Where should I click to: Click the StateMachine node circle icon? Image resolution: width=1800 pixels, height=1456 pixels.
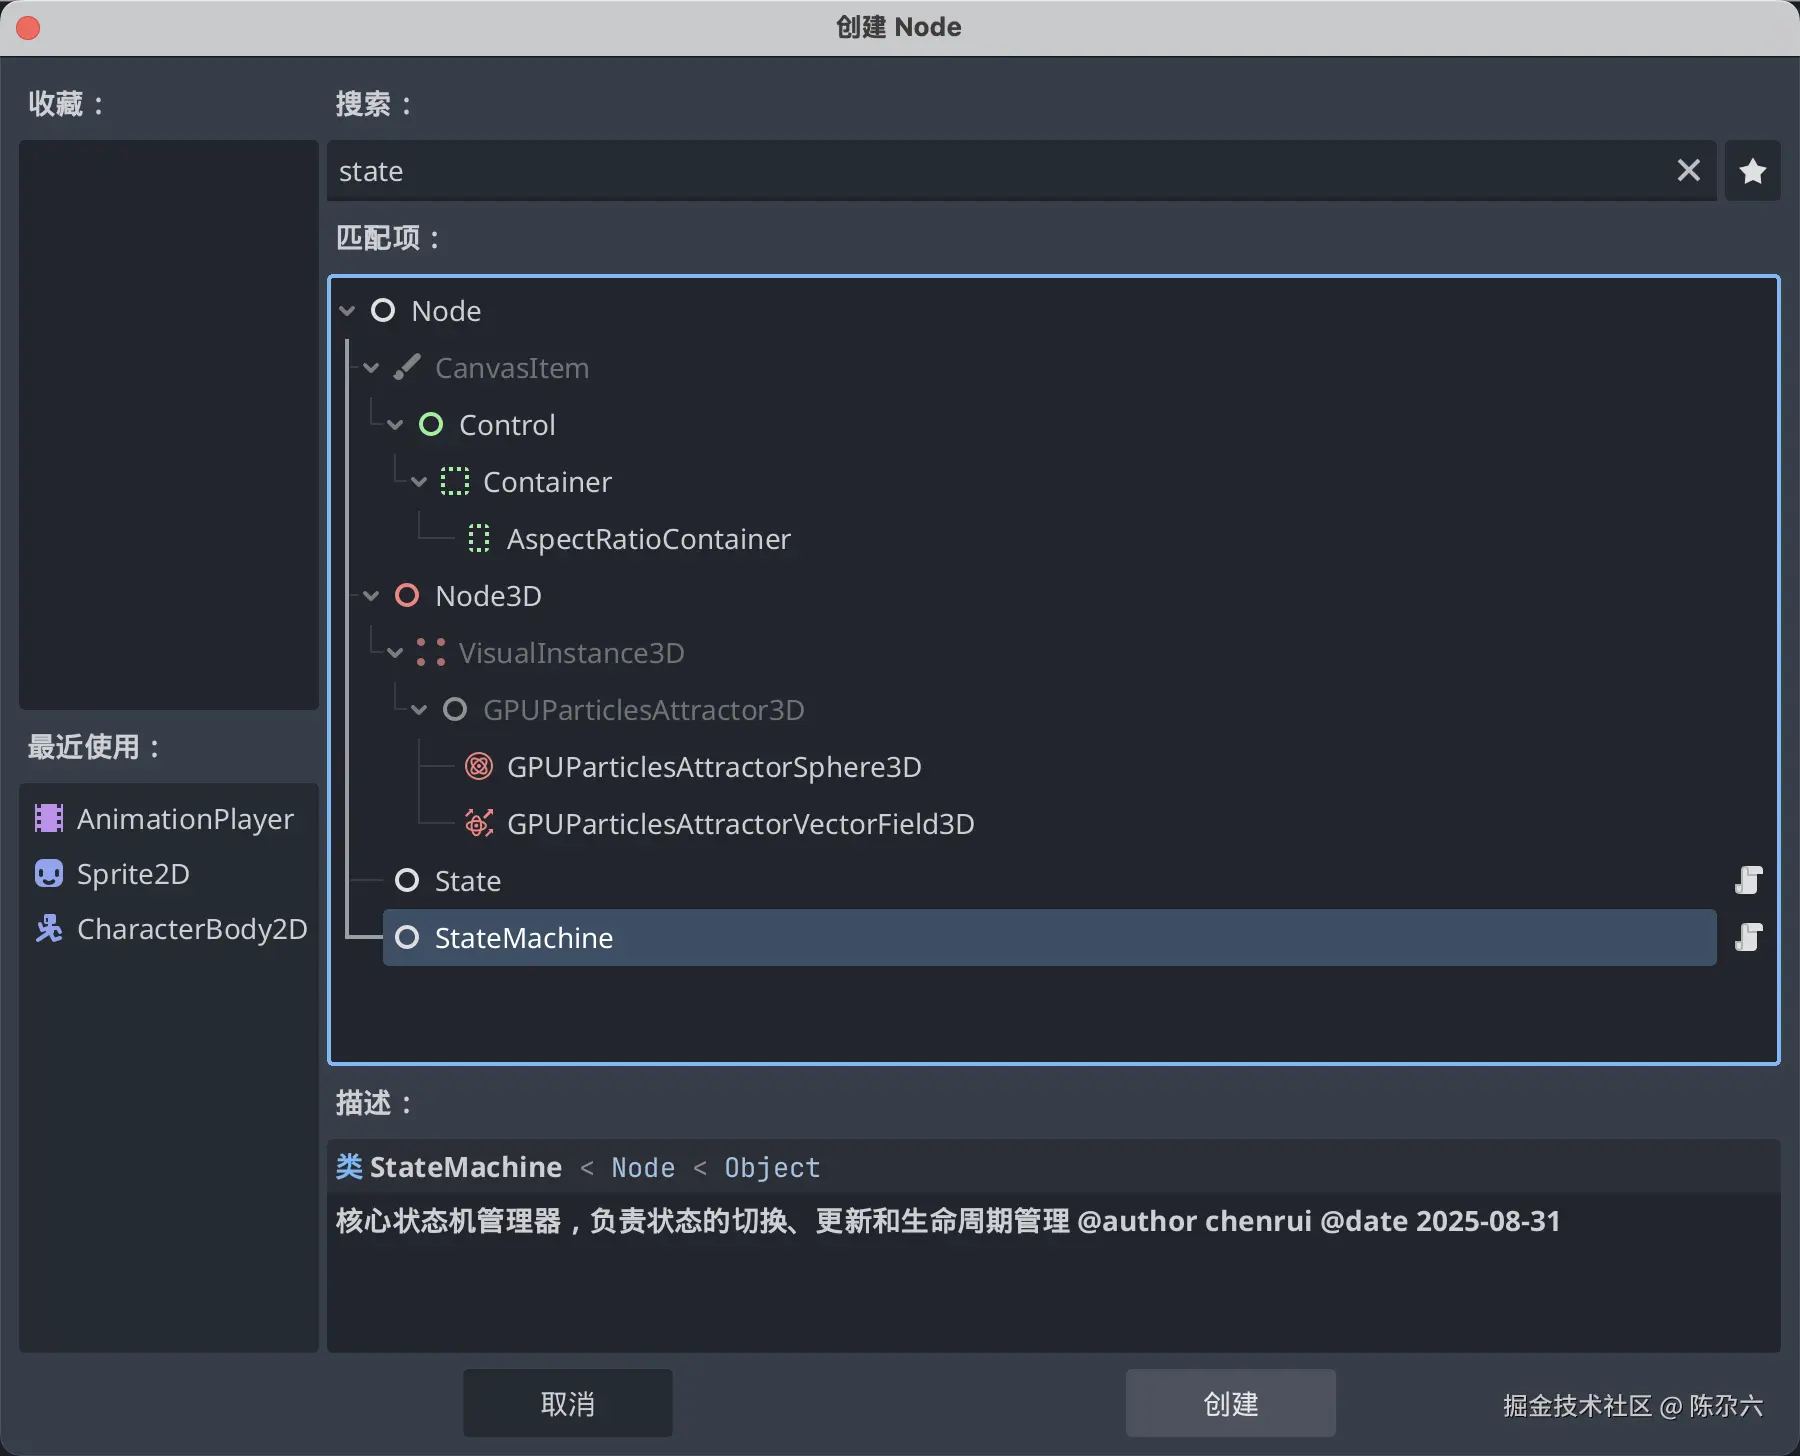(x=407, y=938)
